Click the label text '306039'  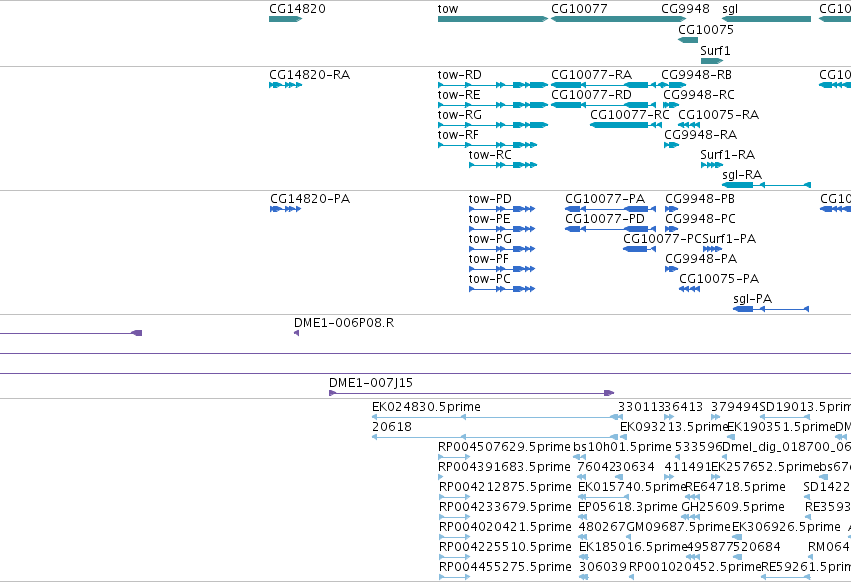click(602, 567)
